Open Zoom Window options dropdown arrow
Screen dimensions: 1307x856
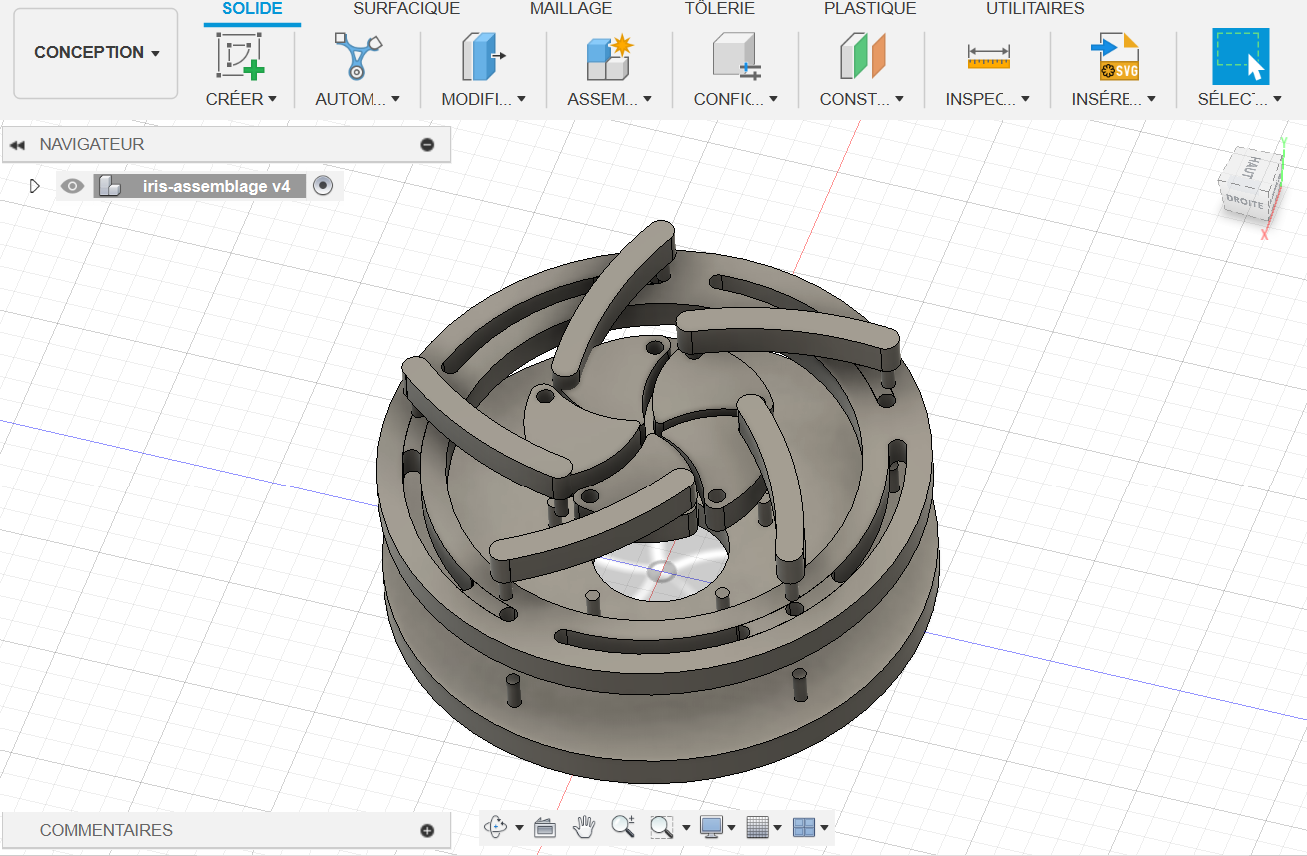[x=686, y=827]
